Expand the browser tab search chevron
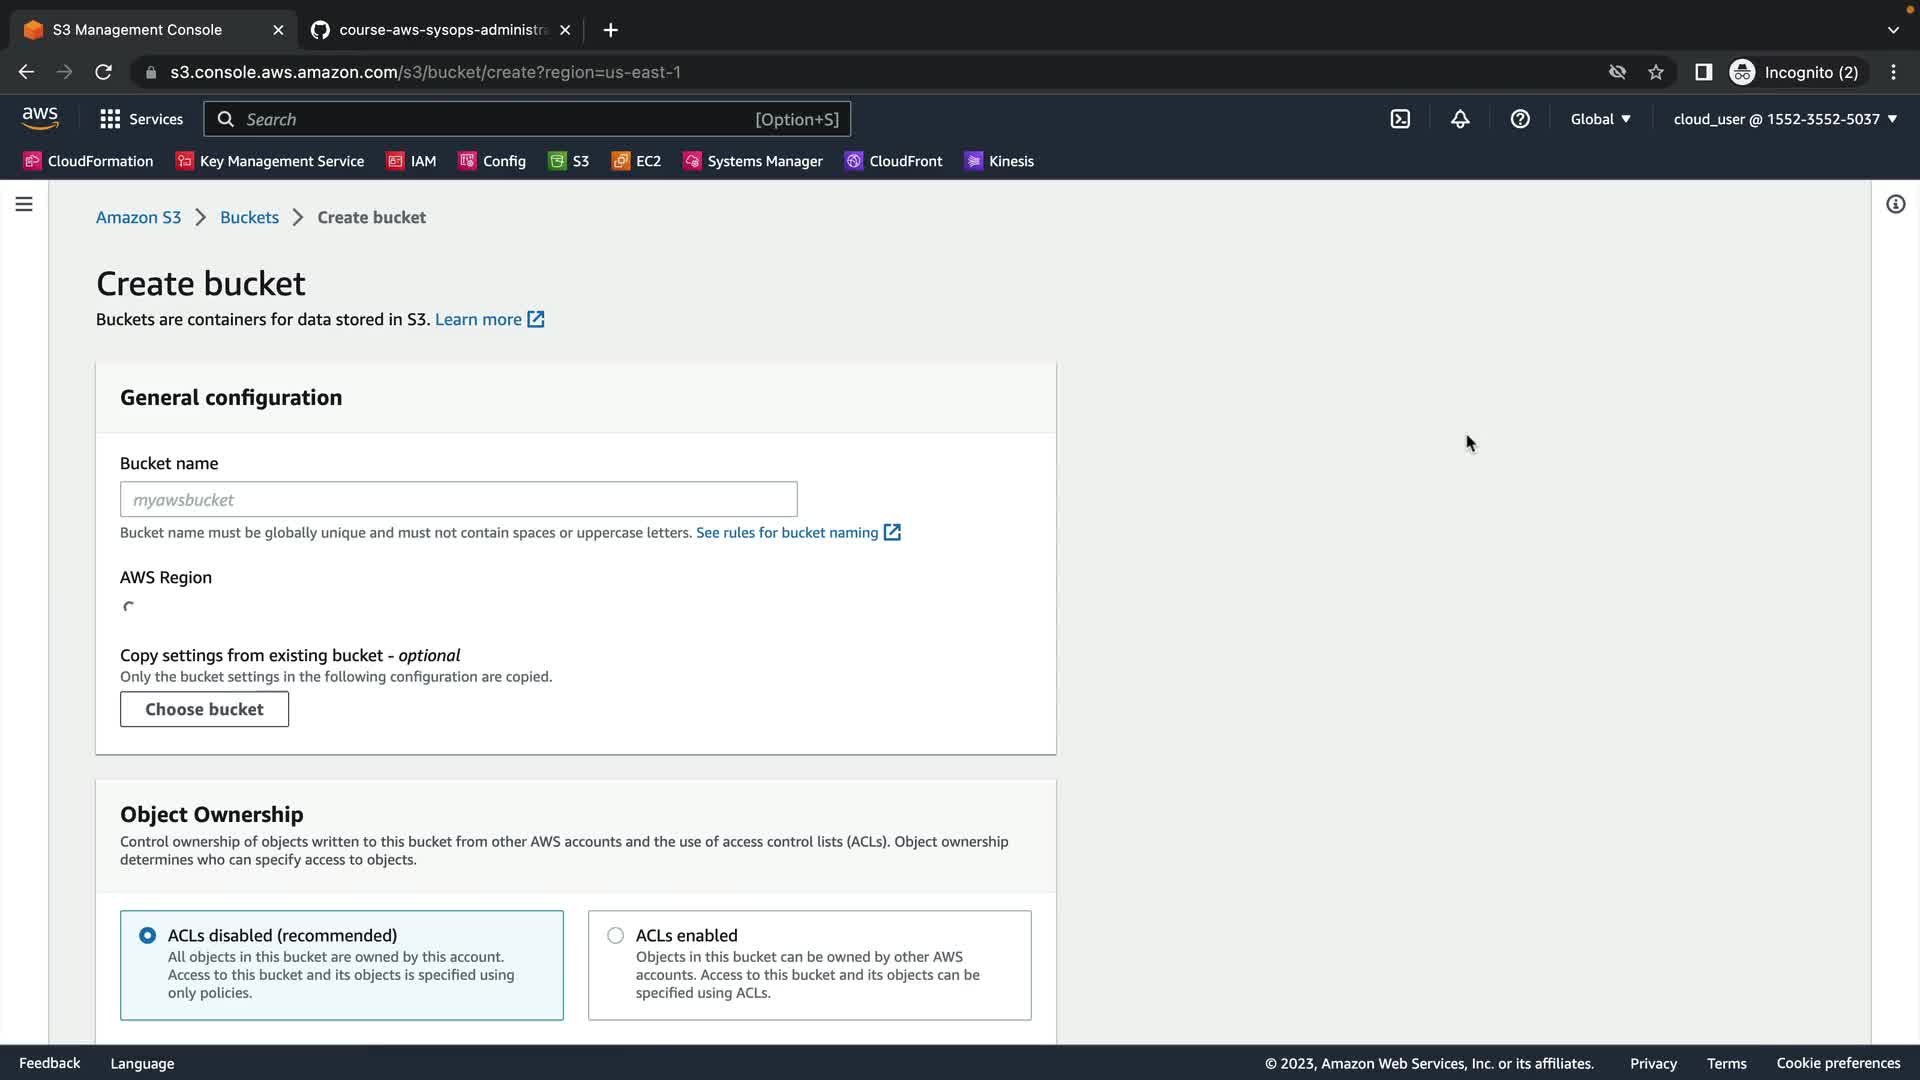Image resolution: width=1920 pixels, height=1080 pixels. (1892, 30)
